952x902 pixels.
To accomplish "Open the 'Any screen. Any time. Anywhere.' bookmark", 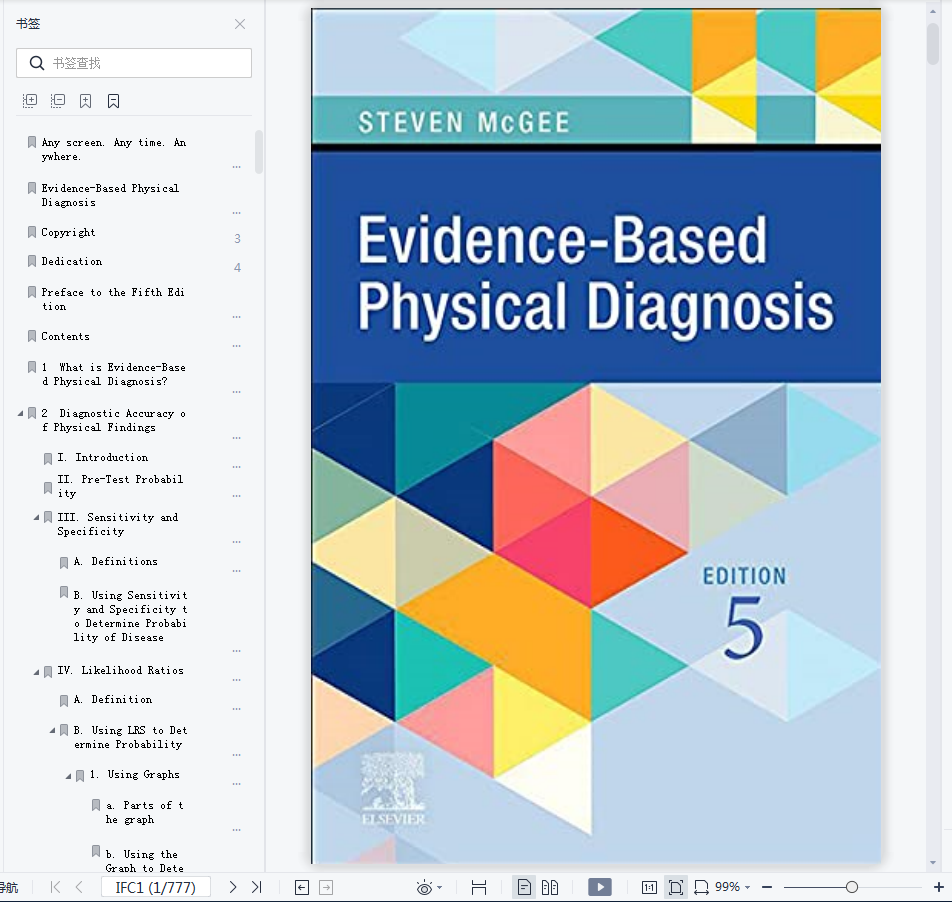I will pyautogui.click(x=114, y=149).
